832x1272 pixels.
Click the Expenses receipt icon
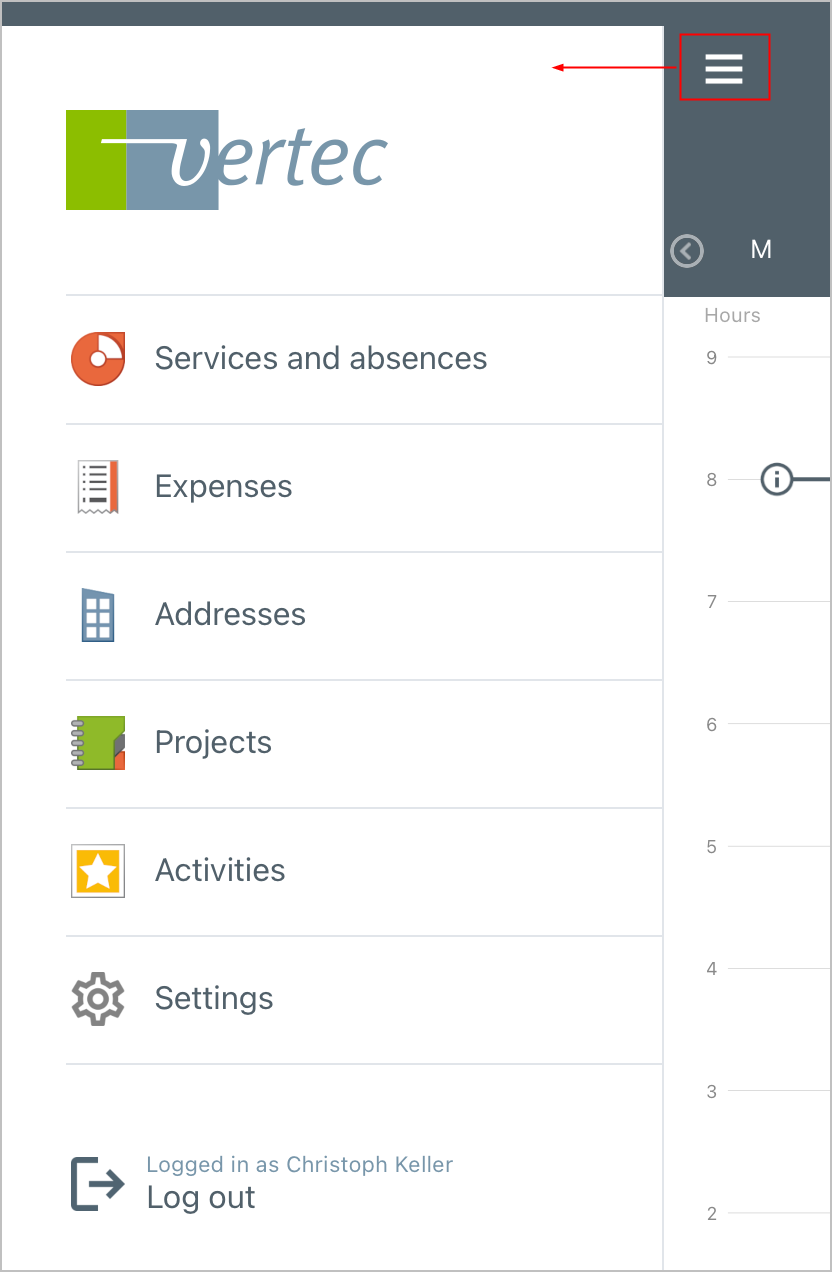[97, 486]
